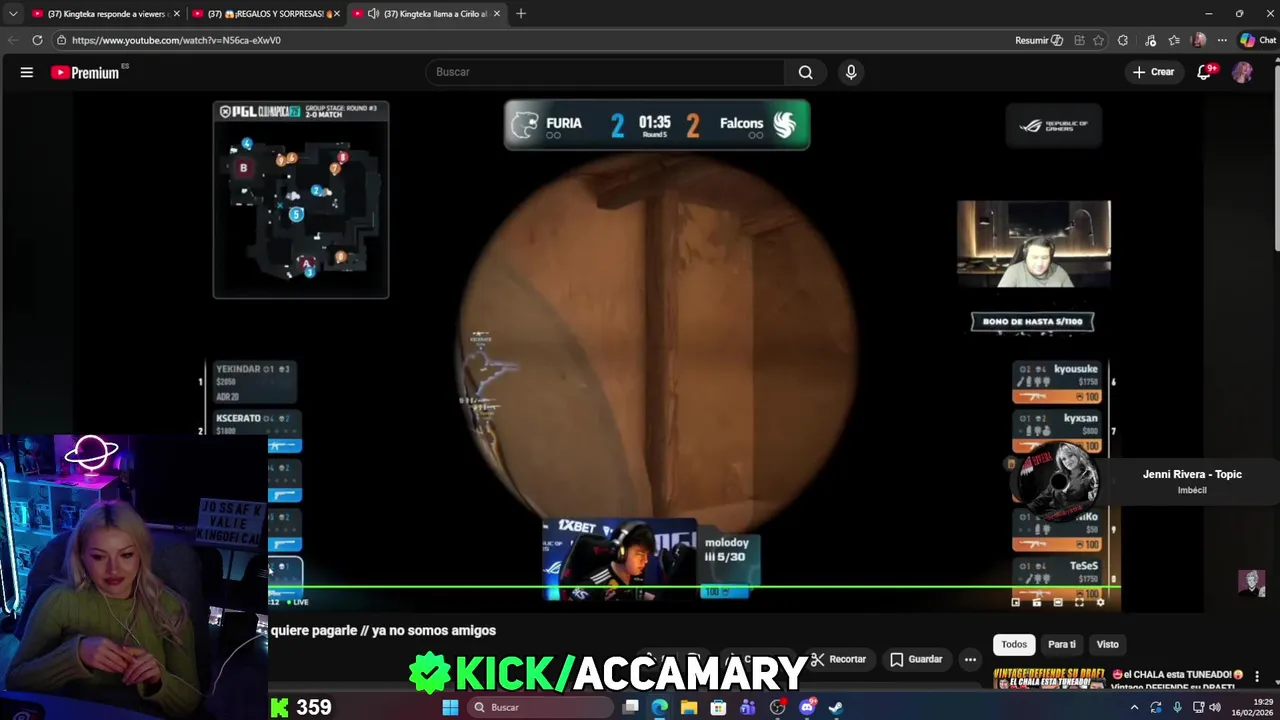This screenshot has width=1280, height=720.
Task: Go back with the browser back arrow
Action: point(12,40)
